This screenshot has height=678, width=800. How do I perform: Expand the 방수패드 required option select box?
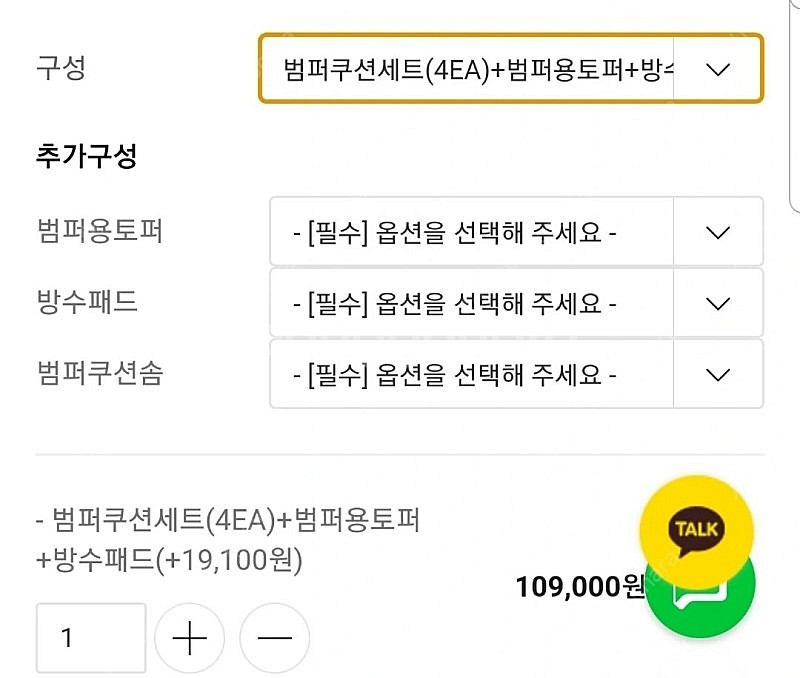[472, 303]
